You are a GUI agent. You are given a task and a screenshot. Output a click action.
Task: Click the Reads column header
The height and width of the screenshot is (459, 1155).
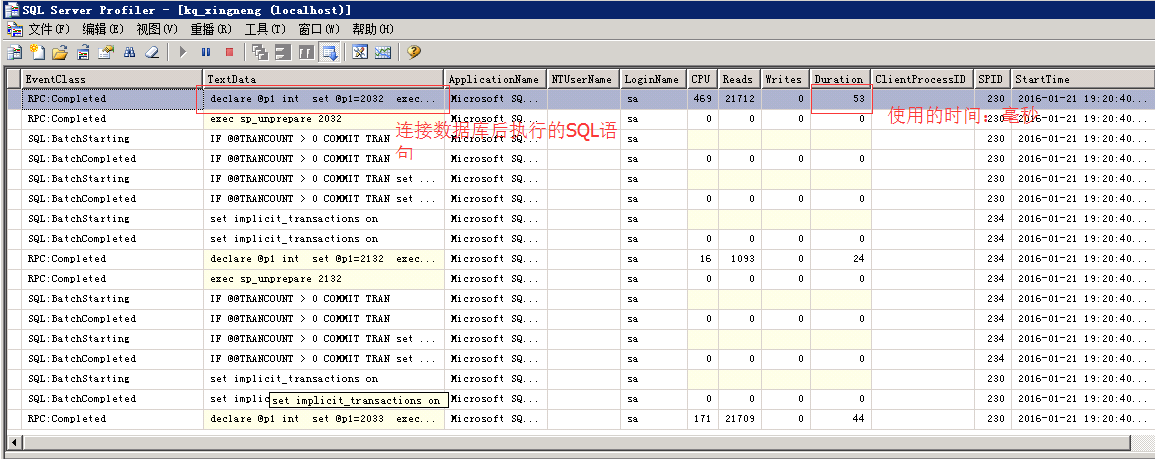tap(737, 79)
